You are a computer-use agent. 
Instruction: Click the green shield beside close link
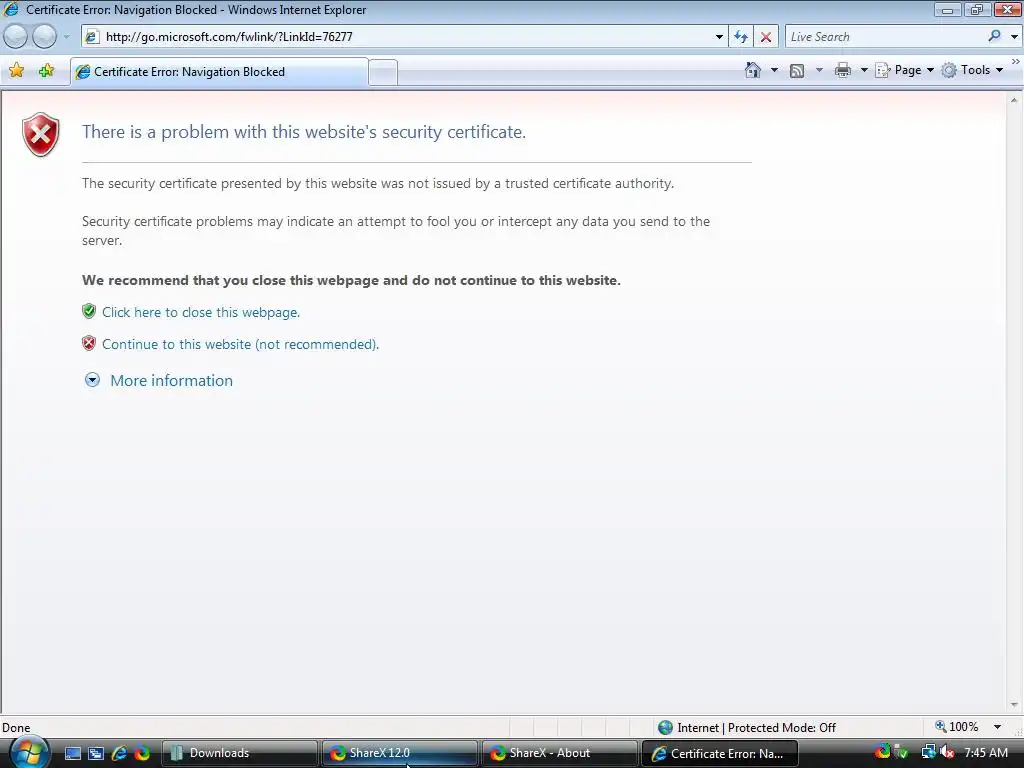coord(89,311)
